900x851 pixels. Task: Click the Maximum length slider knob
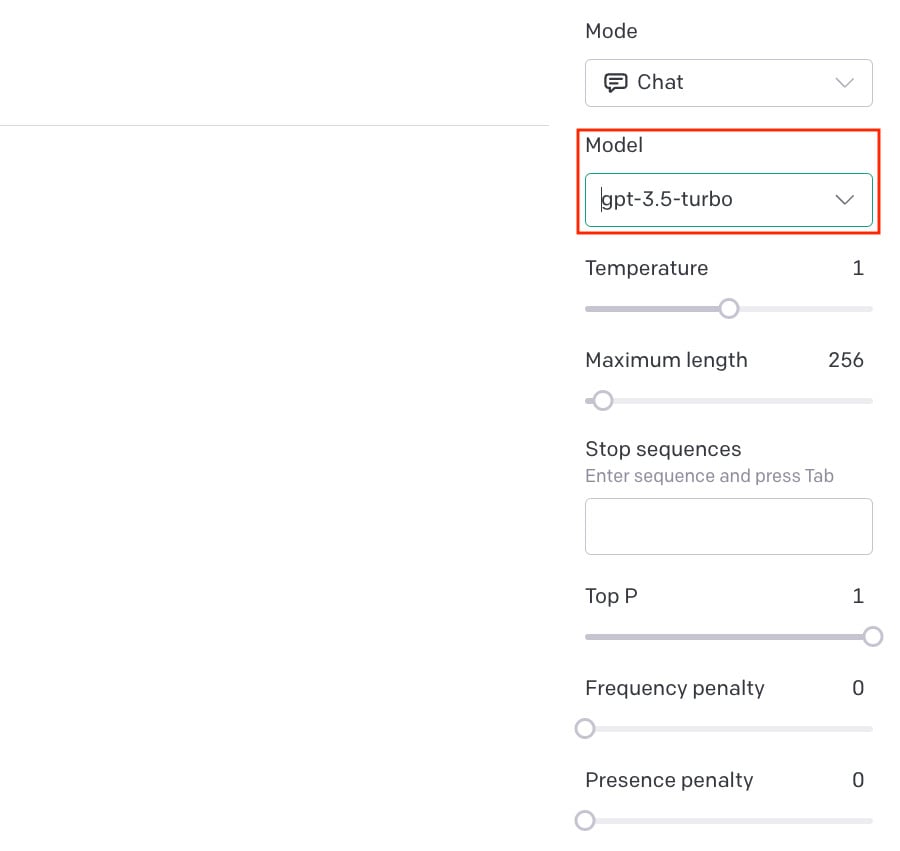click(x=603, y=401)
